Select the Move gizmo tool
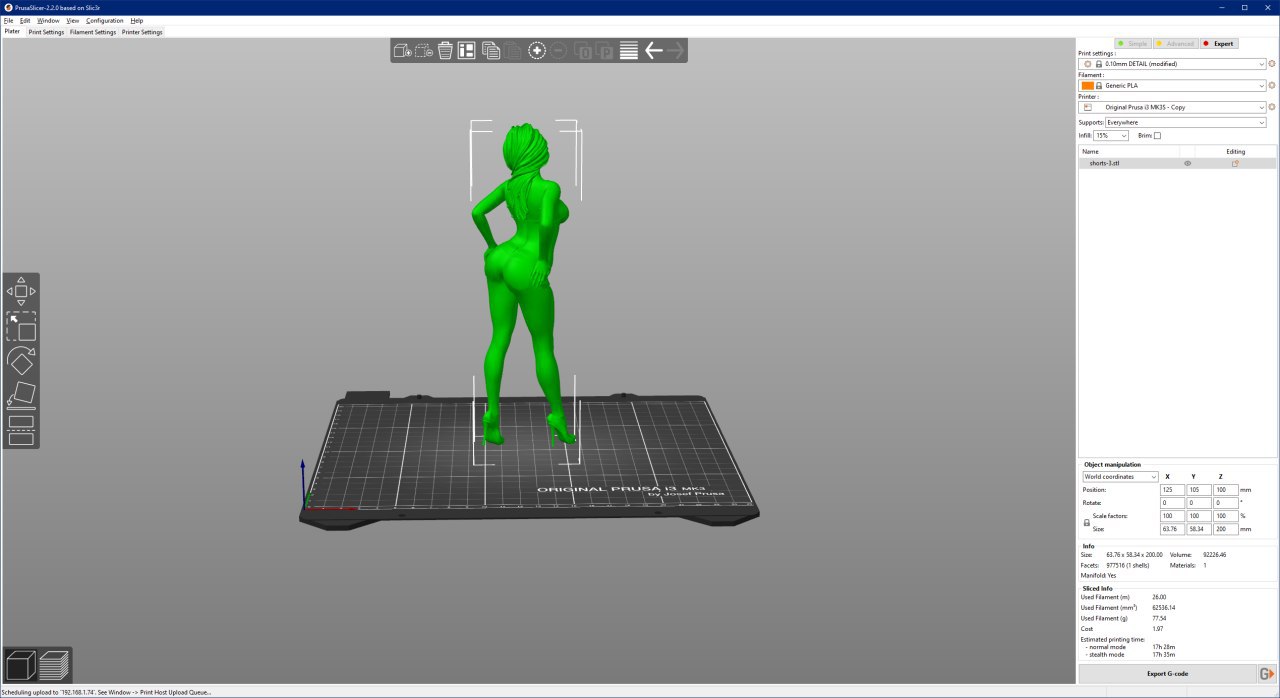The image size is (1280, 698). click(x=21, y=291)
